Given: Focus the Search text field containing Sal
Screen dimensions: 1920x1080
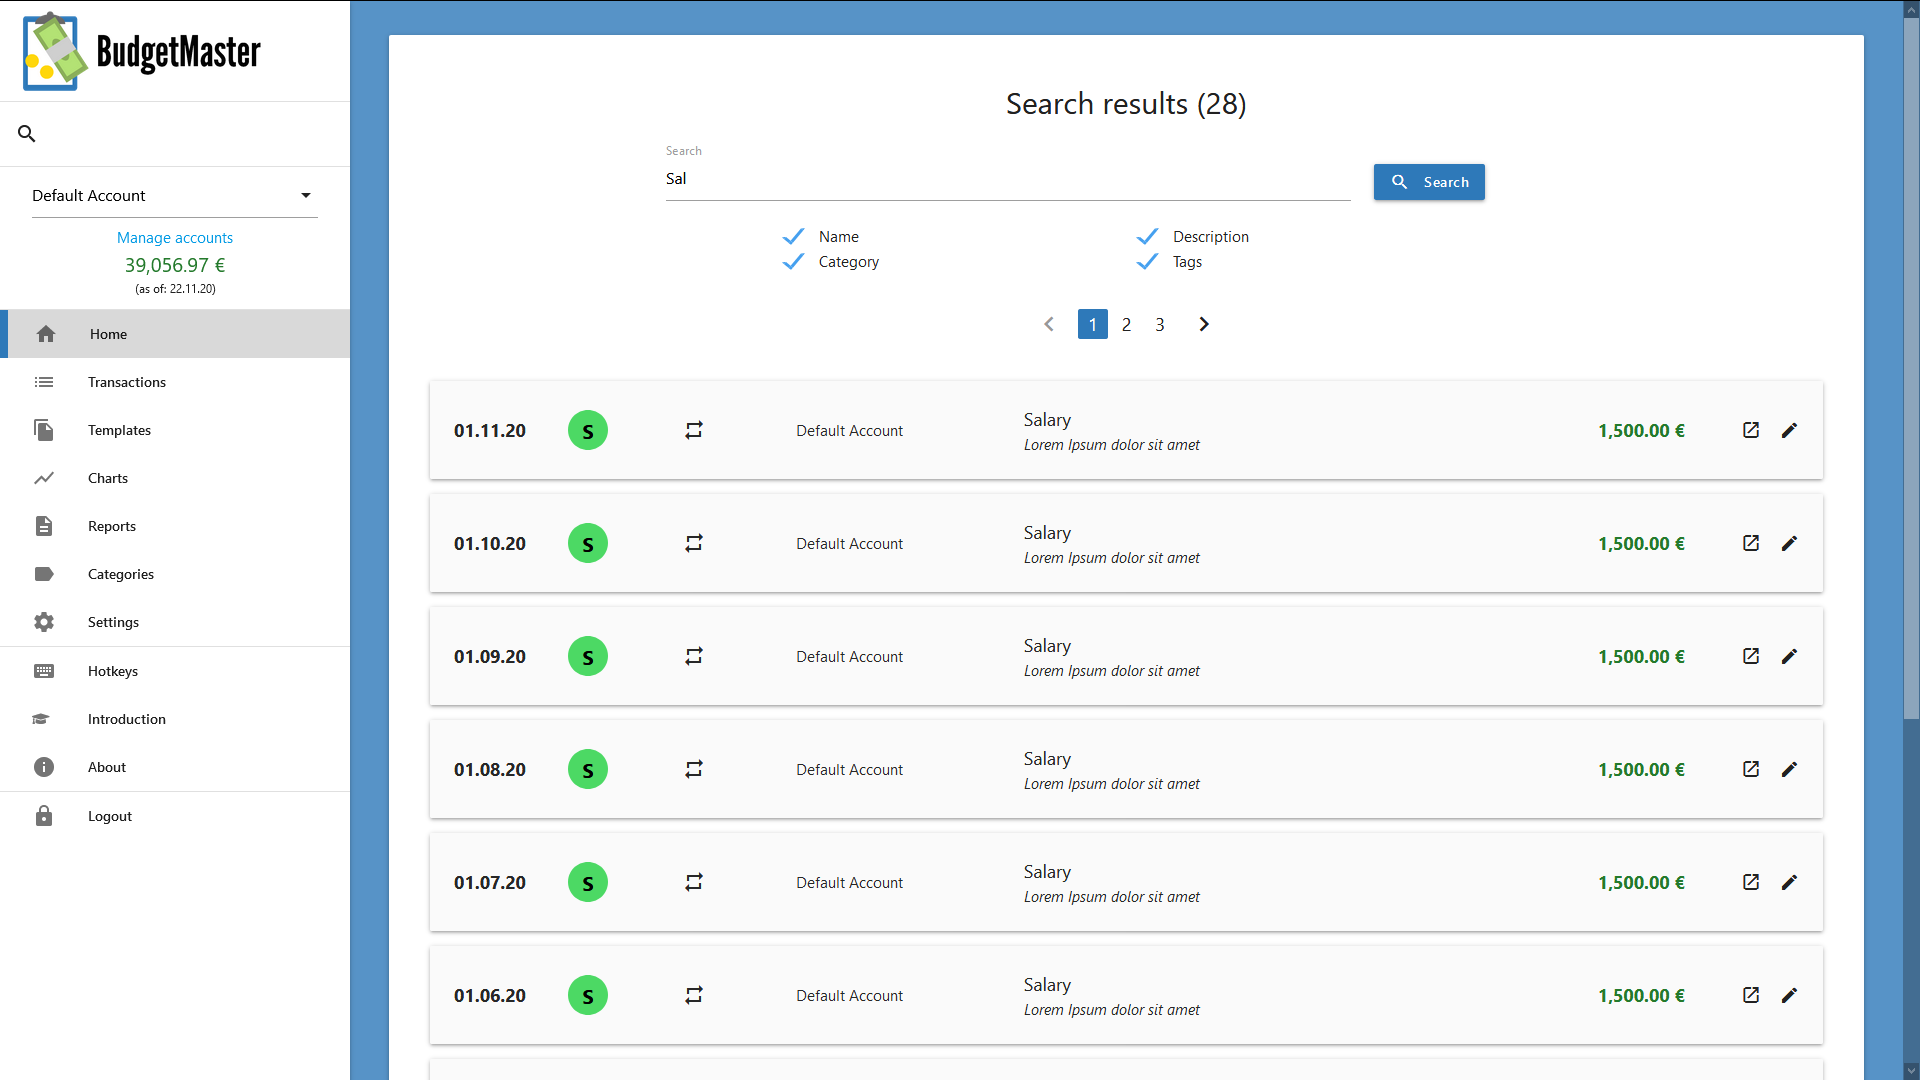Looking at the screenshot, I should [1008, 179].
